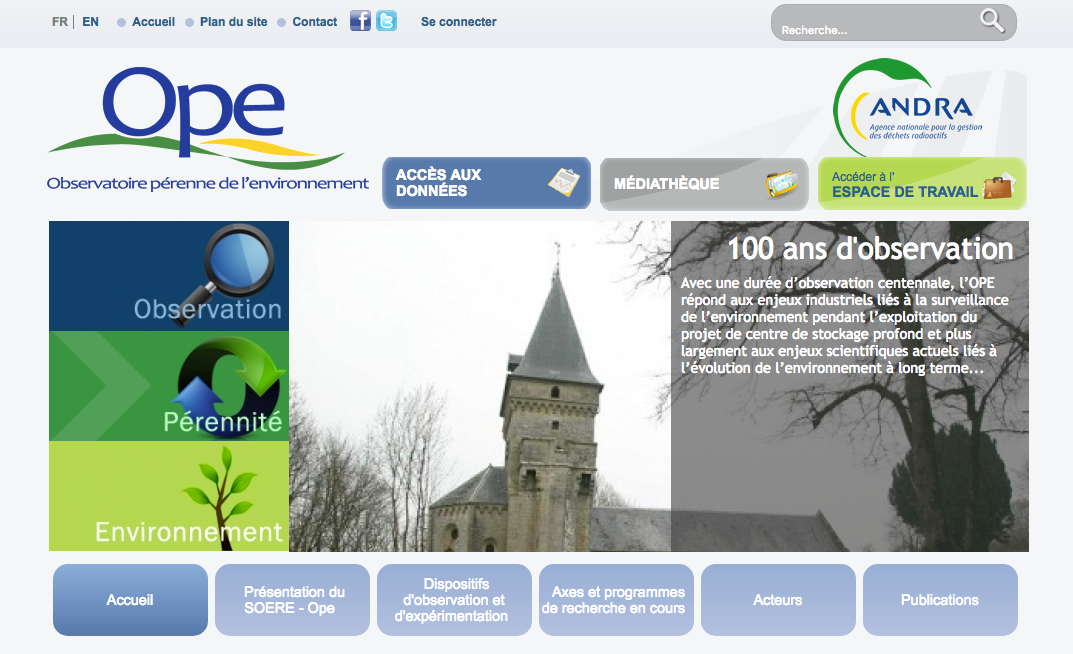Go to Accueil in the top bar
The height and width of the screenshot is (654, 1073).
pos(153,22)
